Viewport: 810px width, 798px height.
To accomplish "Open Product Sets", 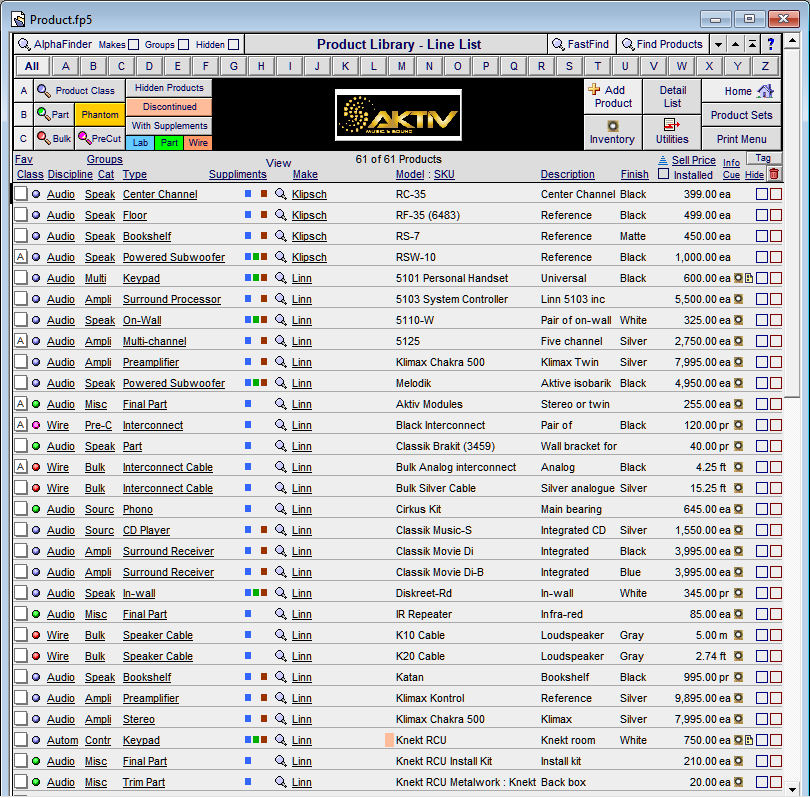I will click(x=741, y=115).
